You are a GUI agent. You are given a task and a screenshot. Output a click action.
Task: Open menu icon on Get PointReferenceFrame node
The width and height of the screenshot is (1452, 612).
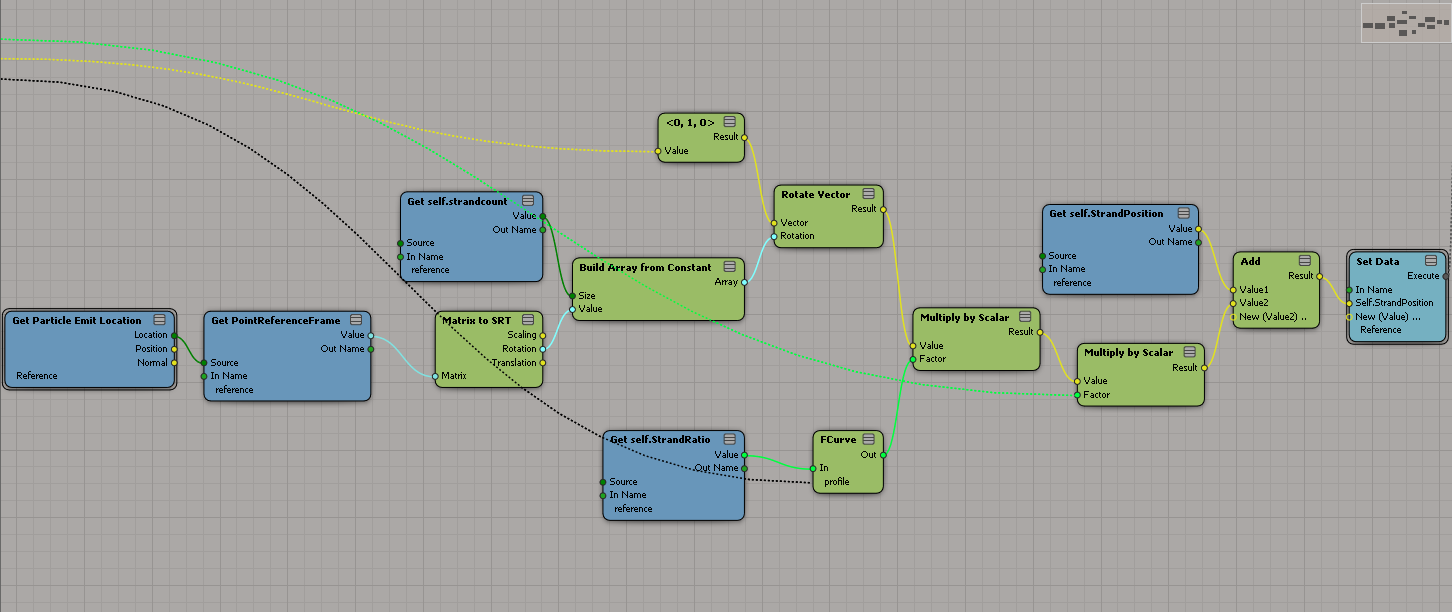[356, 320]
